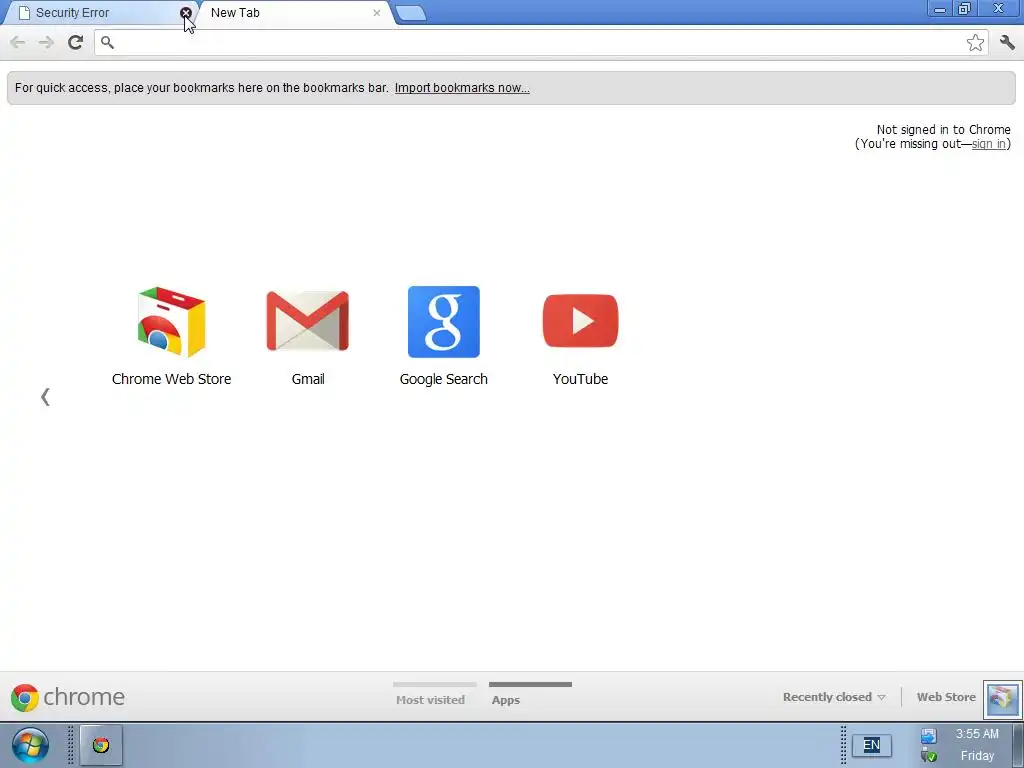Close the New Tab tab

pos(376,13)
